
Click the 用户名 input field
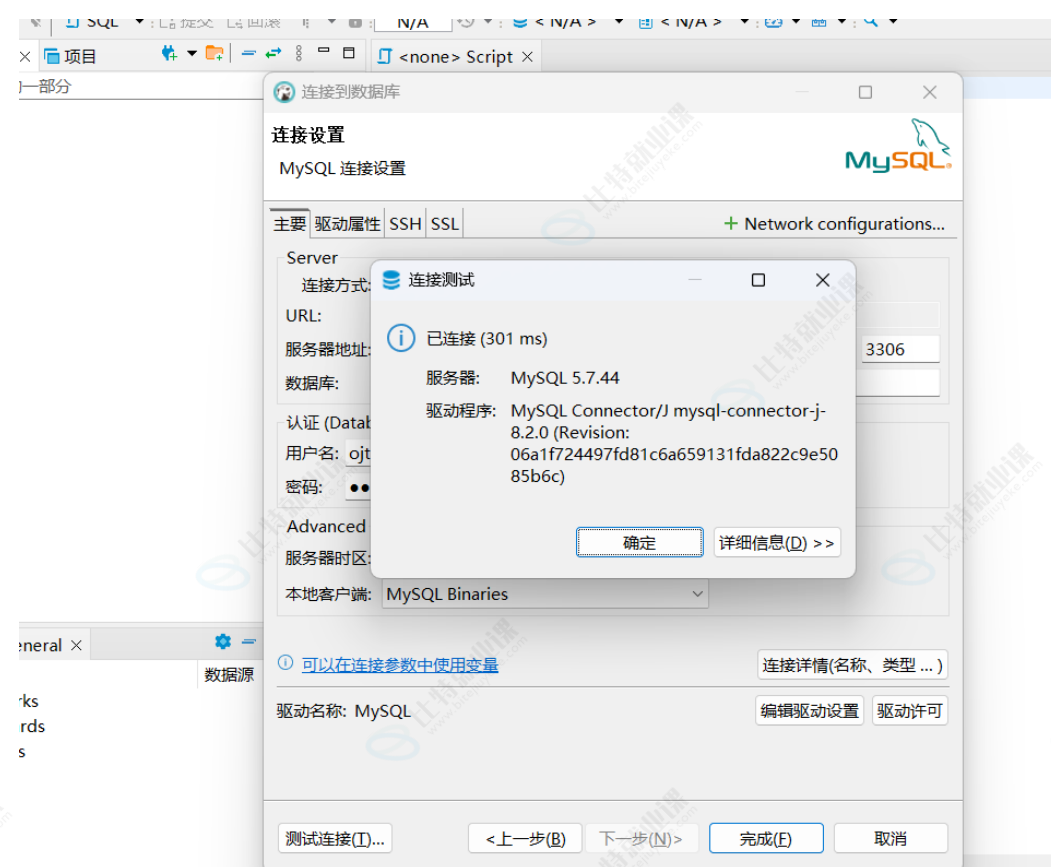[x=358, y=453]
